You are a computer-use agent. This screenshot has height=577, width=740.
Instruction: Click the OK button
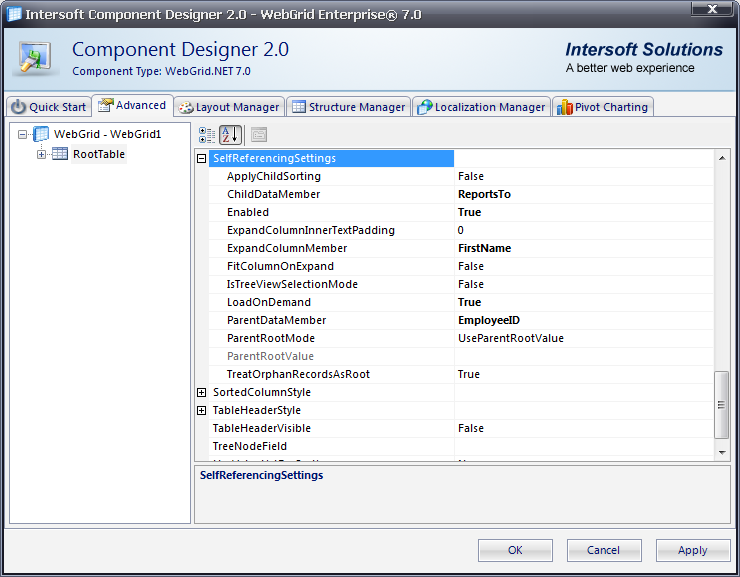515,550
